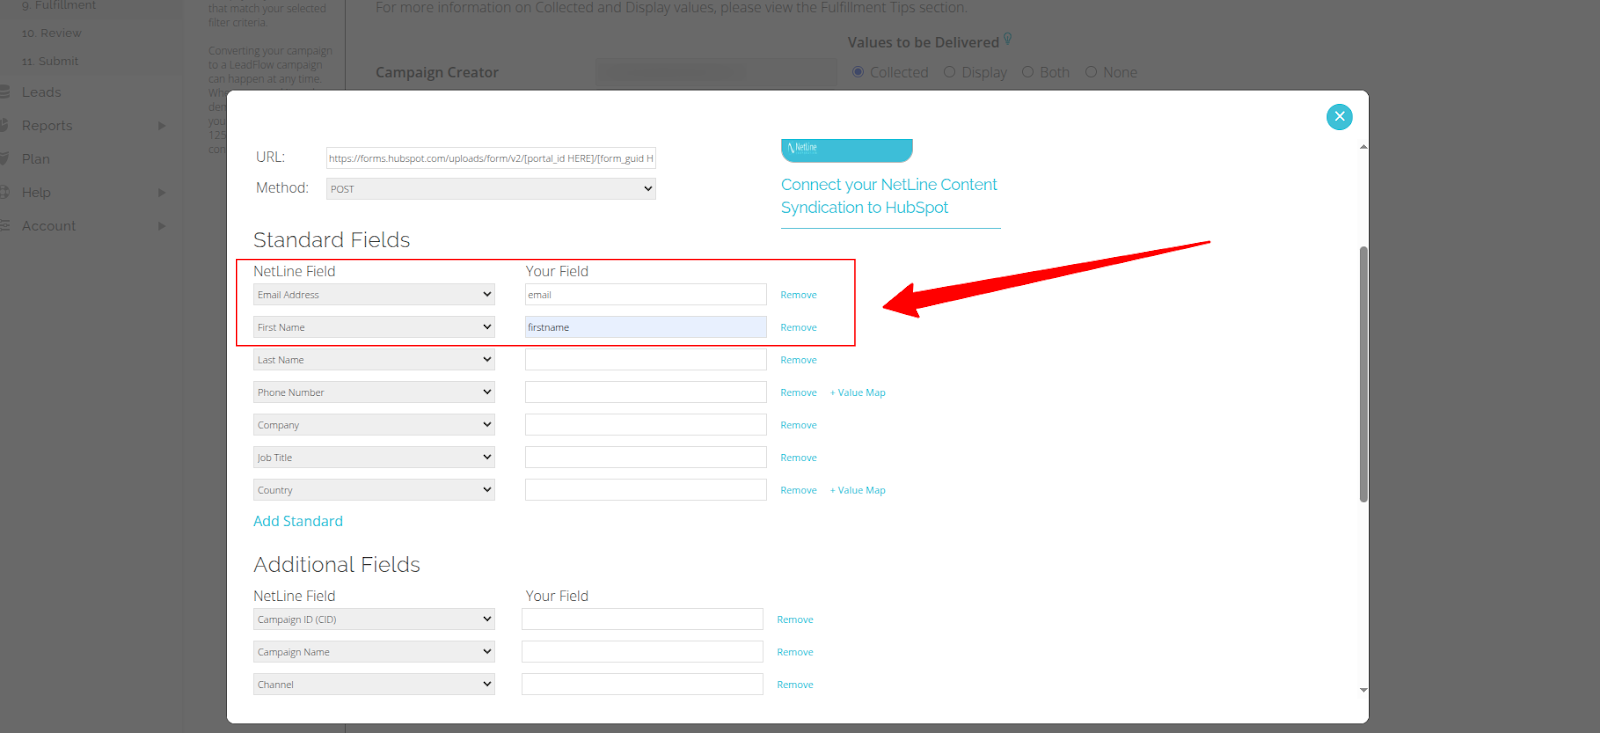Expand the Help submenu arrow

tap(161, 193)
